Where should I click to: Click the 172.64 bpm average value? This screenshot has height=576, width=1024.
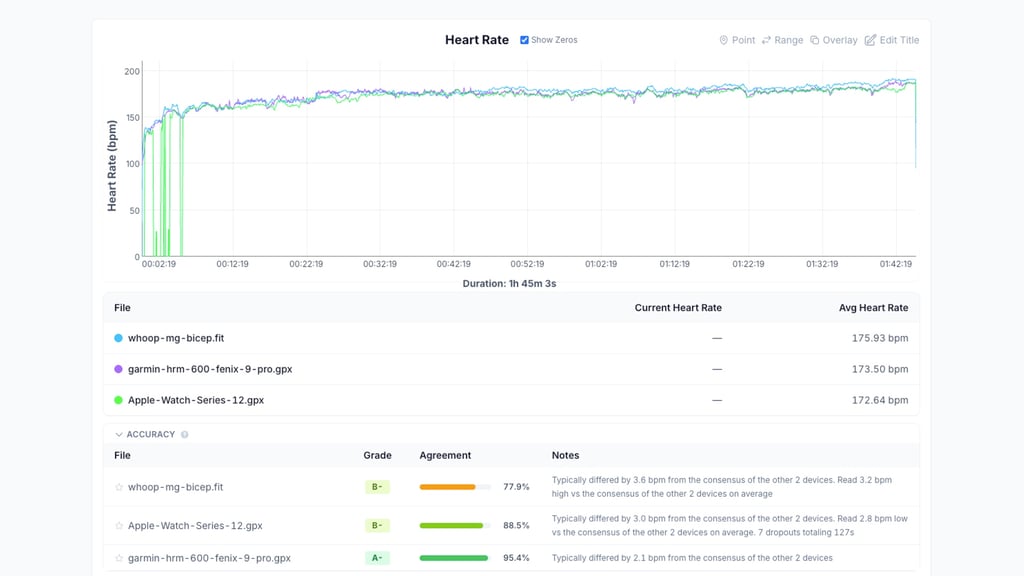(x=880, y=400)
